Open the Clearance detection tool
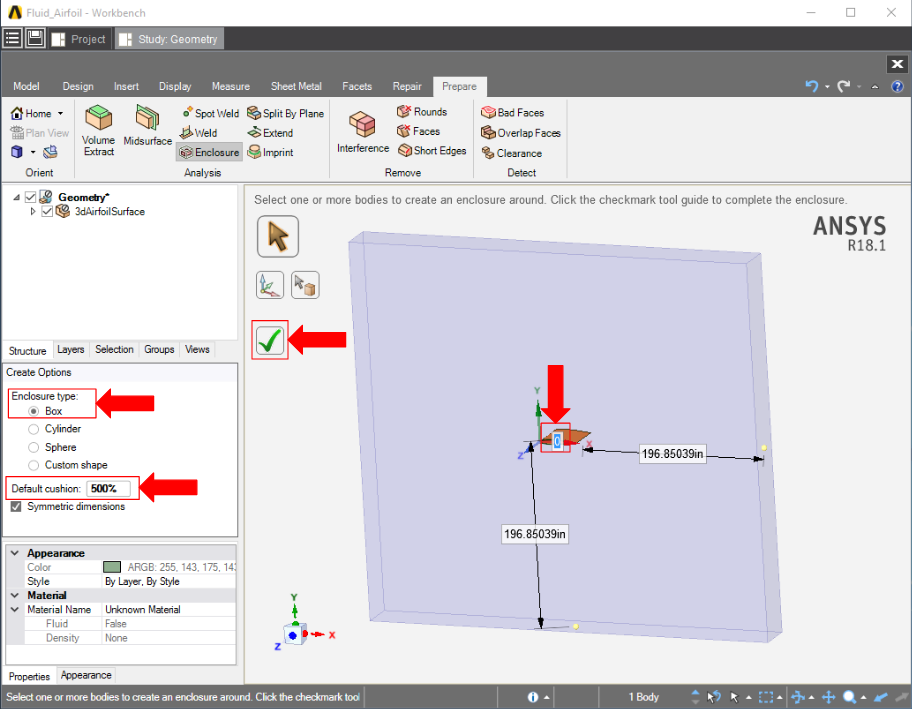This screenshot has height=709, width=912. tap(512, 153)
